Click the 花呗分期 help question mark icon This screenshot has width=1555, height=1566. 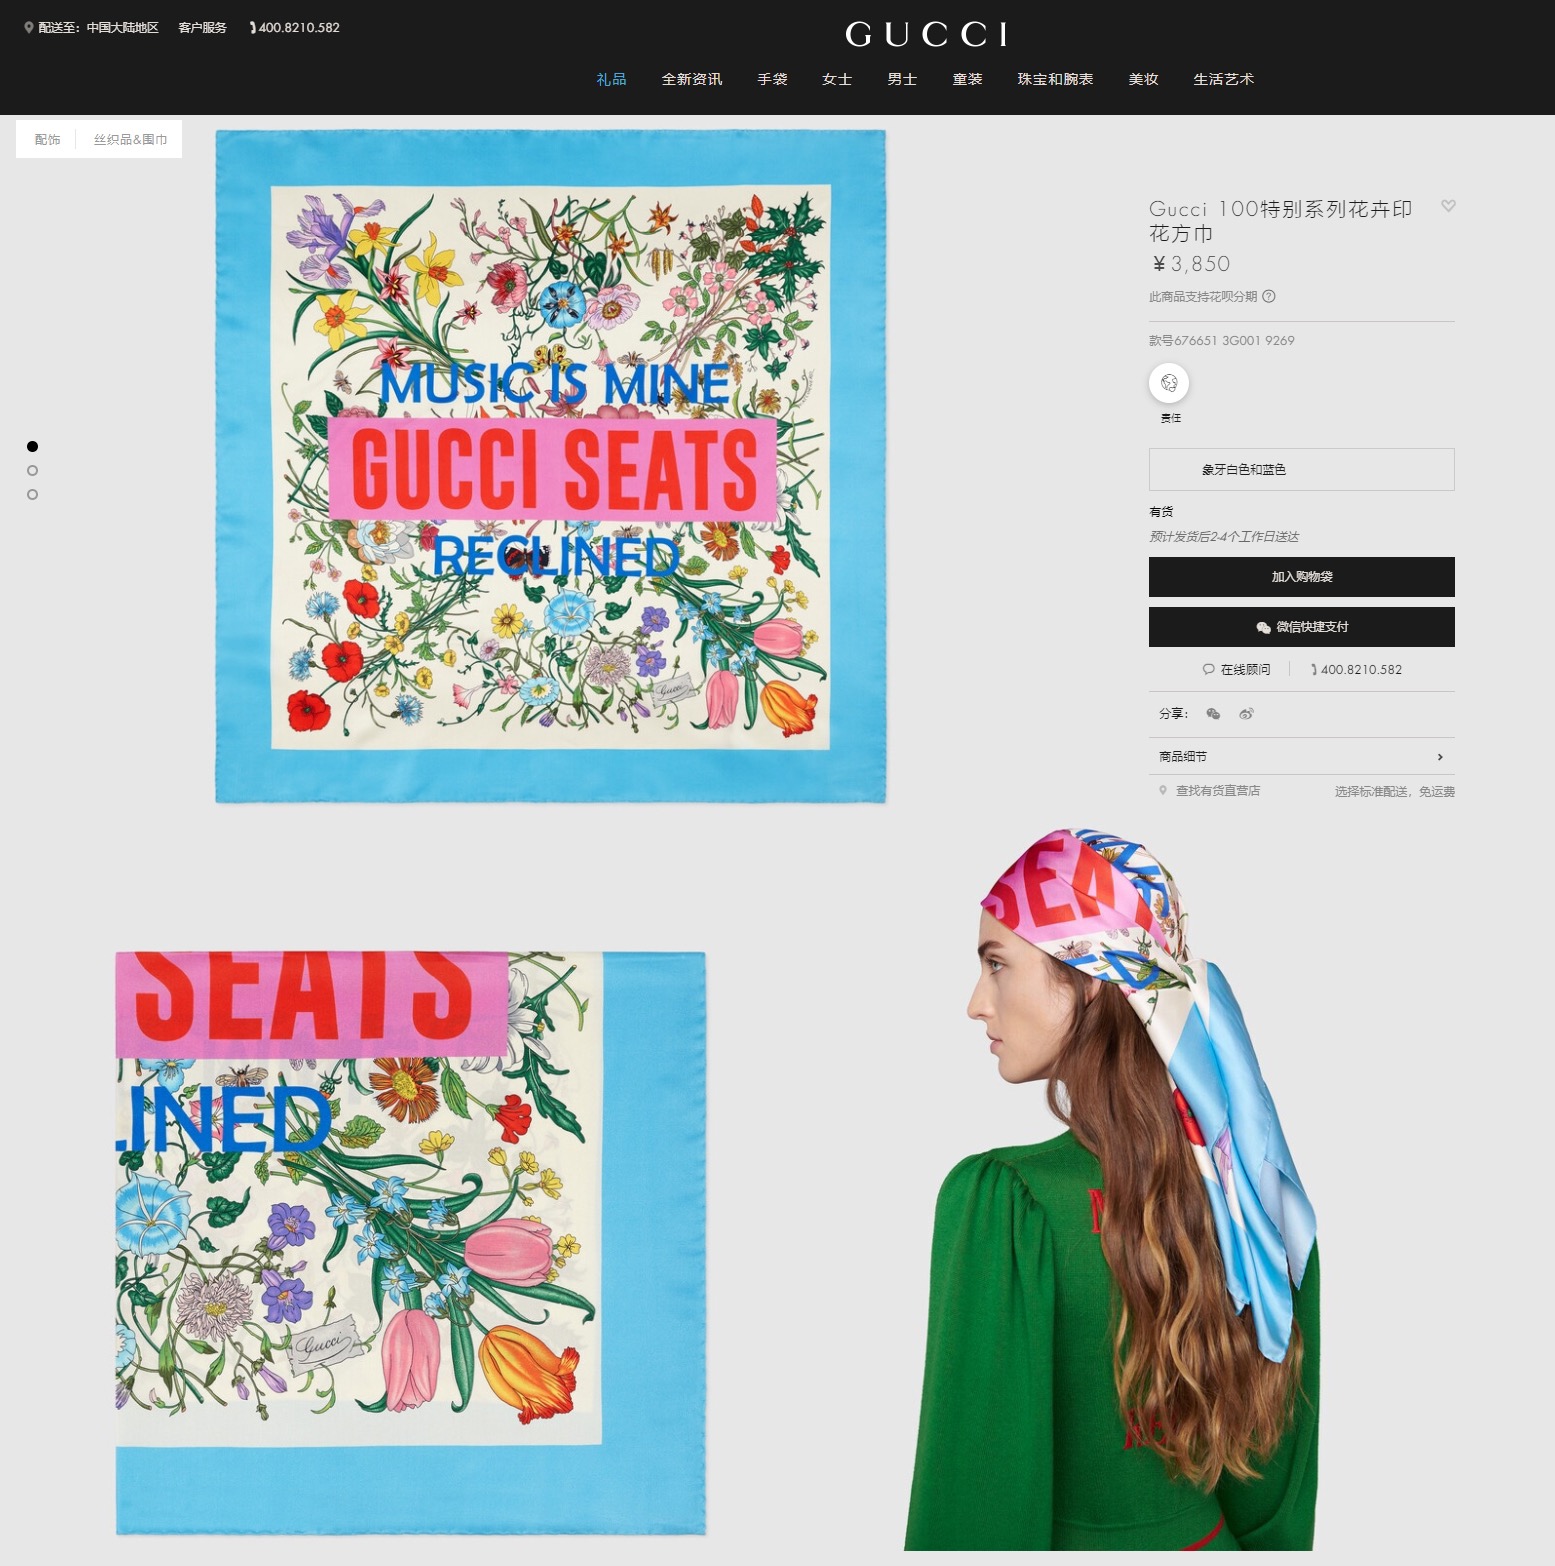click(x=1269, y=296)
